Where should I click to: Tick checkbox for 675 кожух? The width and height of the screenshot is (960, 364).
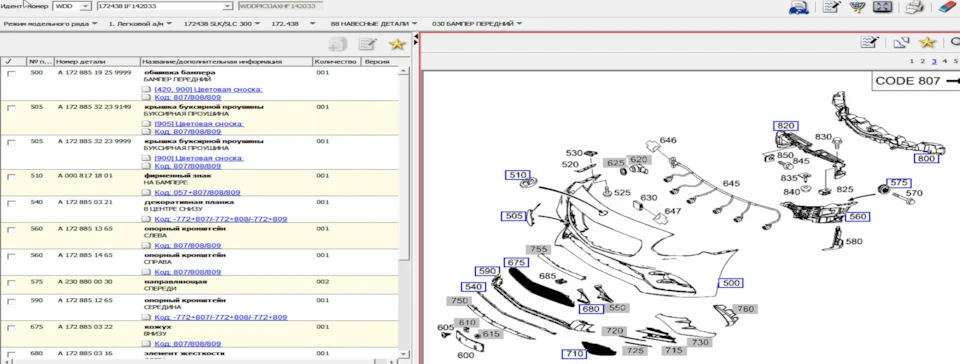tap(10, 328)
